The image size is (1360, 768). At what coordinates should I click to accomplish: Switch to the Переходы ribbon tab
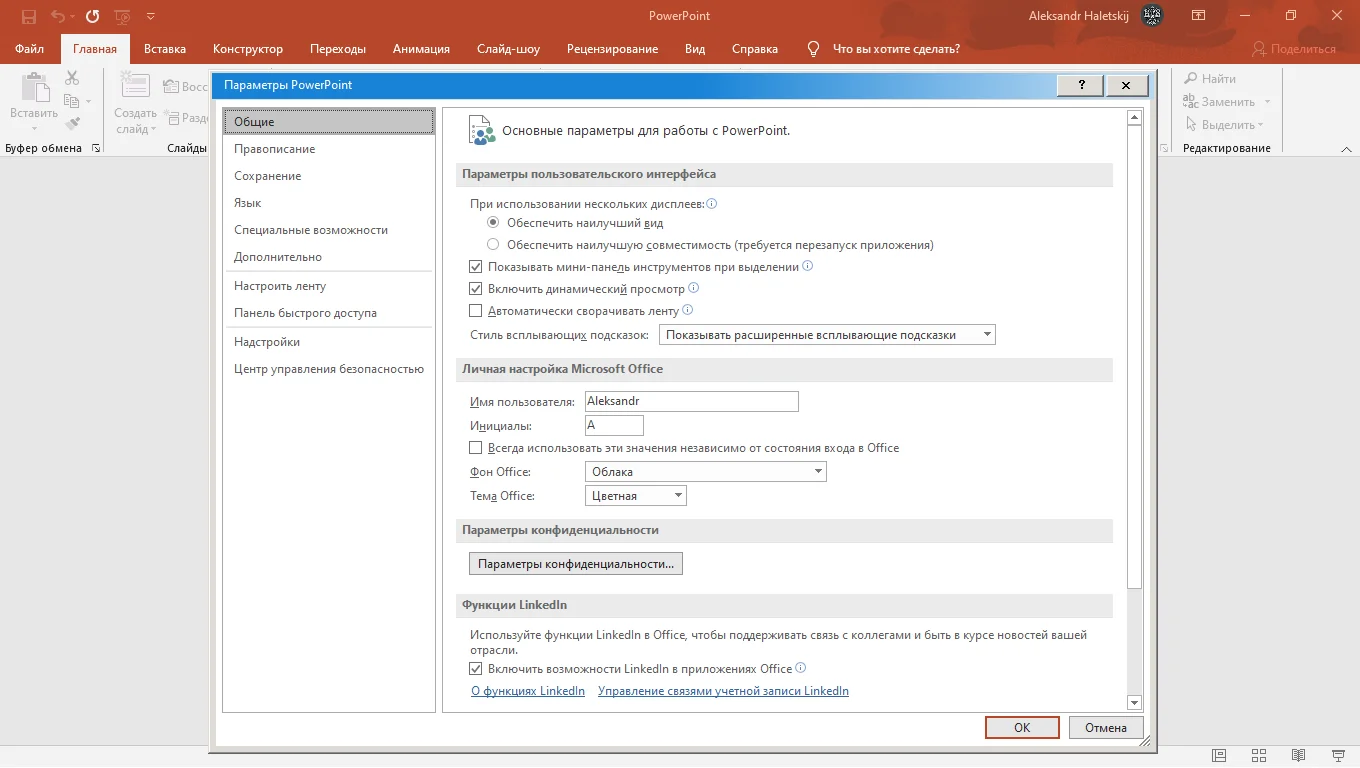(338, 49)
